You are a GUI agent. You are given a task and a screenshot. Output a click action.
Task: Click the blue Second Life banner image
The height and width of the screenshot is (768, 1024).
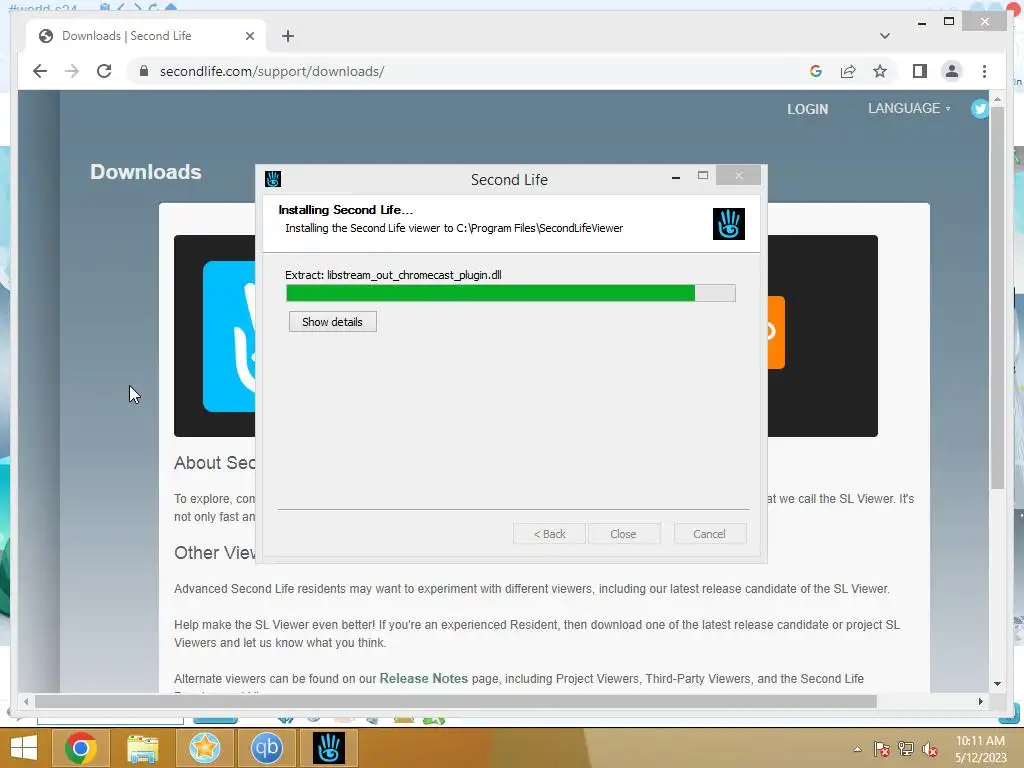coord(229,336)
